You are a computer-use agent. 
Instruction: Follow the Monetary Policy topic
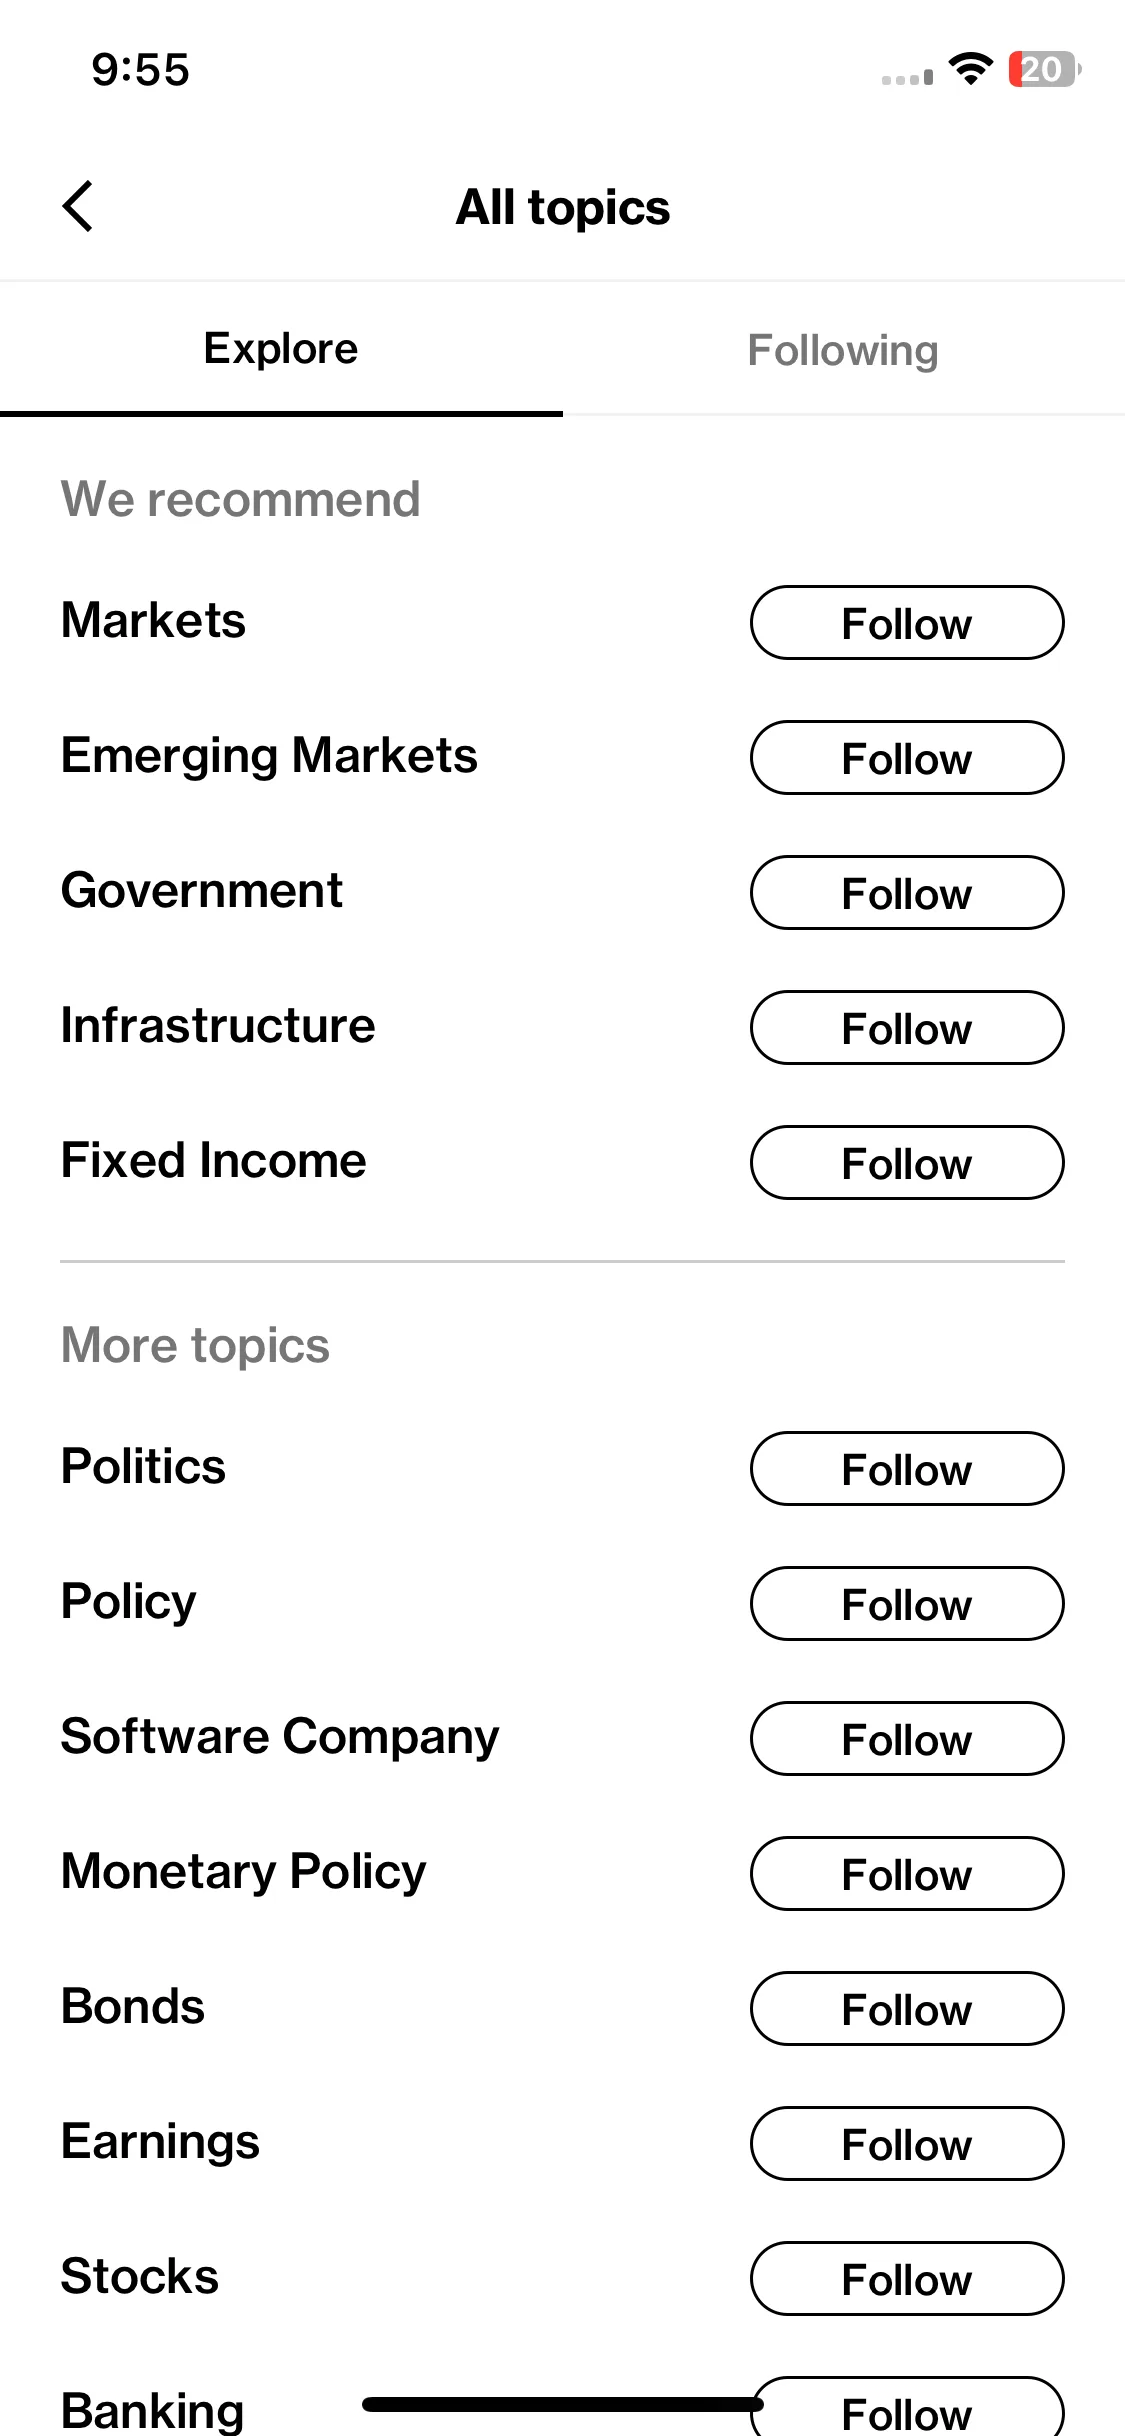(x=907, y=1874)
